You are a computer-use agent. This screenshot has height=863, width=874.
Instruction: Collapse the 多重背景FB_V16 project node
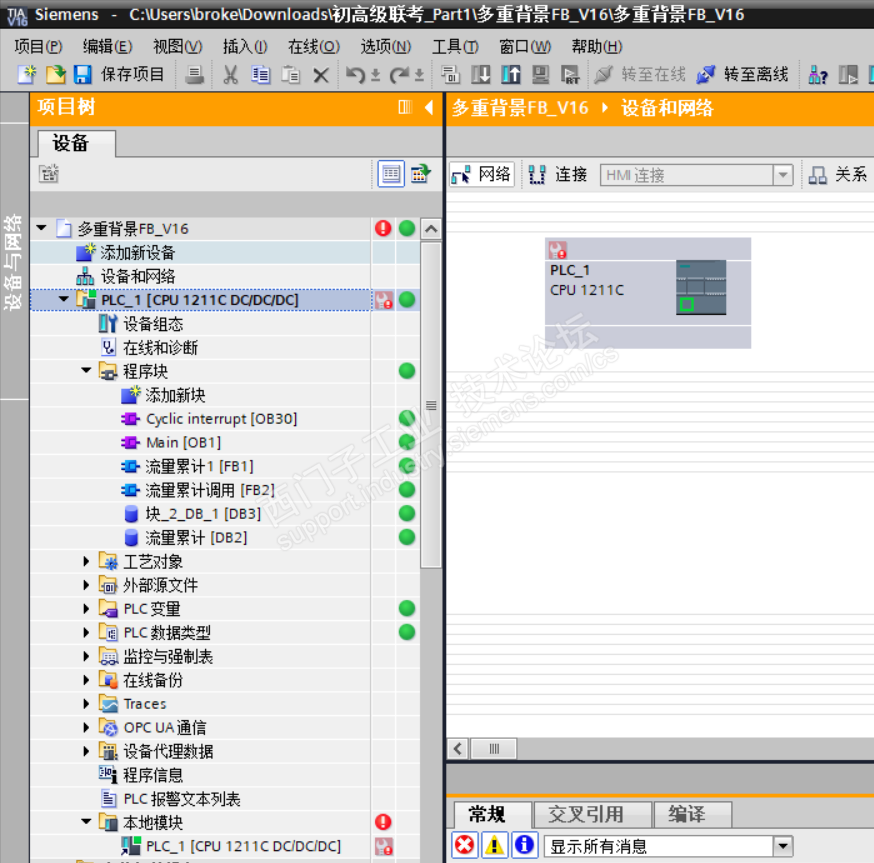pyautogui.click(x=41, y=228)
